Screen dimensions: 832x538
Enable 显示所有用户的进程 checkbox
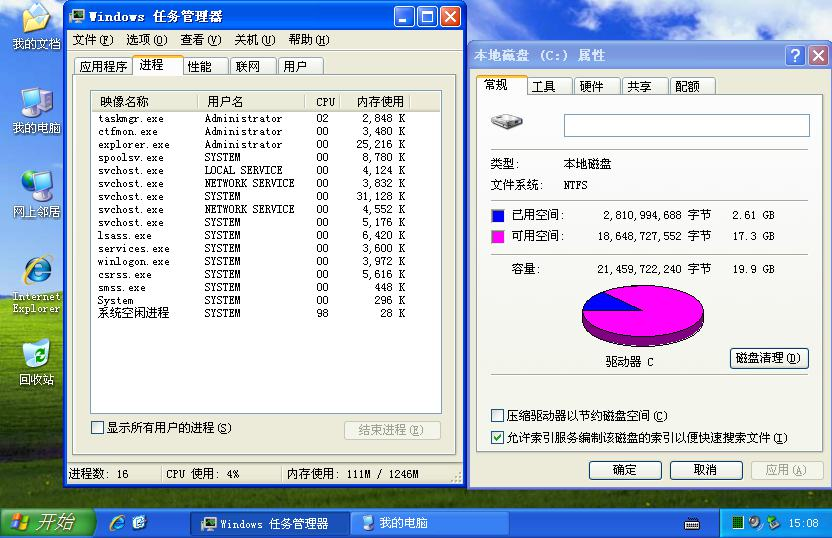point(98,428)
